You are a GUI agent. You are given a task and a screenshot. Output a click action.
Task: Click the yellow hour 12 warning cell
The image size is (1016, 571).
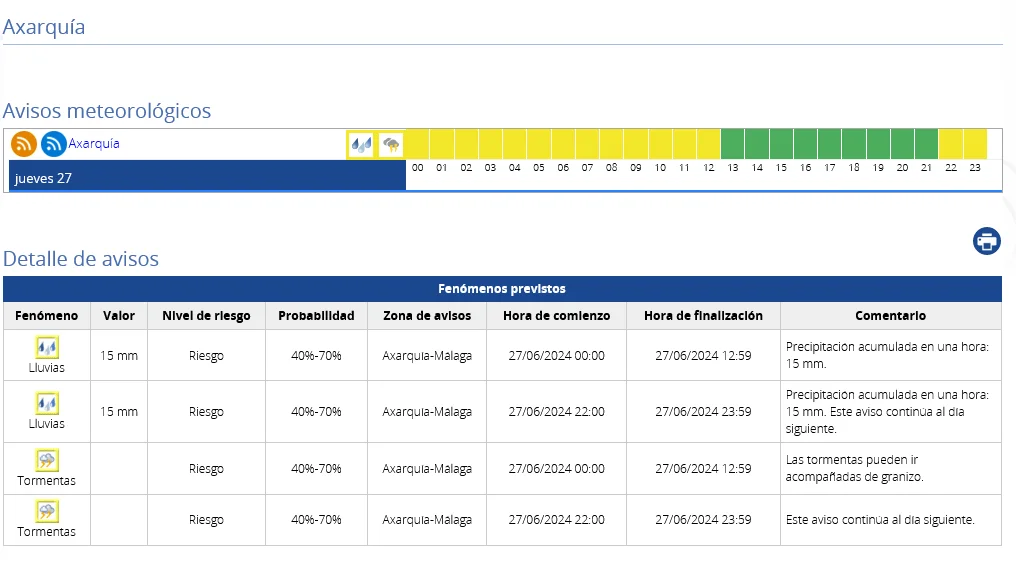click(709, 144)
